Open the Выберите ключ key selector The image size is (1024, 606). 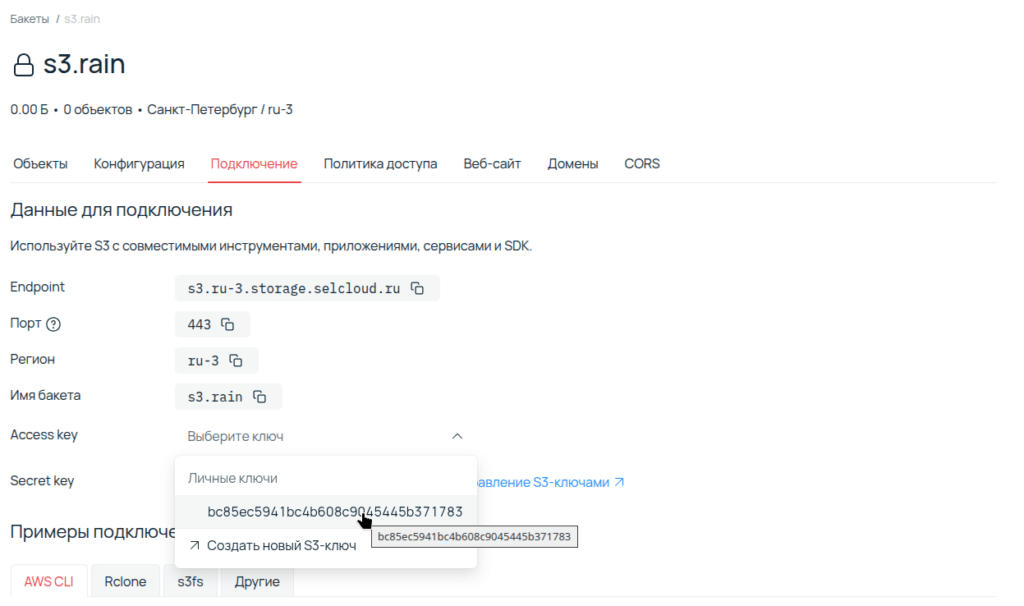[325, 436]
